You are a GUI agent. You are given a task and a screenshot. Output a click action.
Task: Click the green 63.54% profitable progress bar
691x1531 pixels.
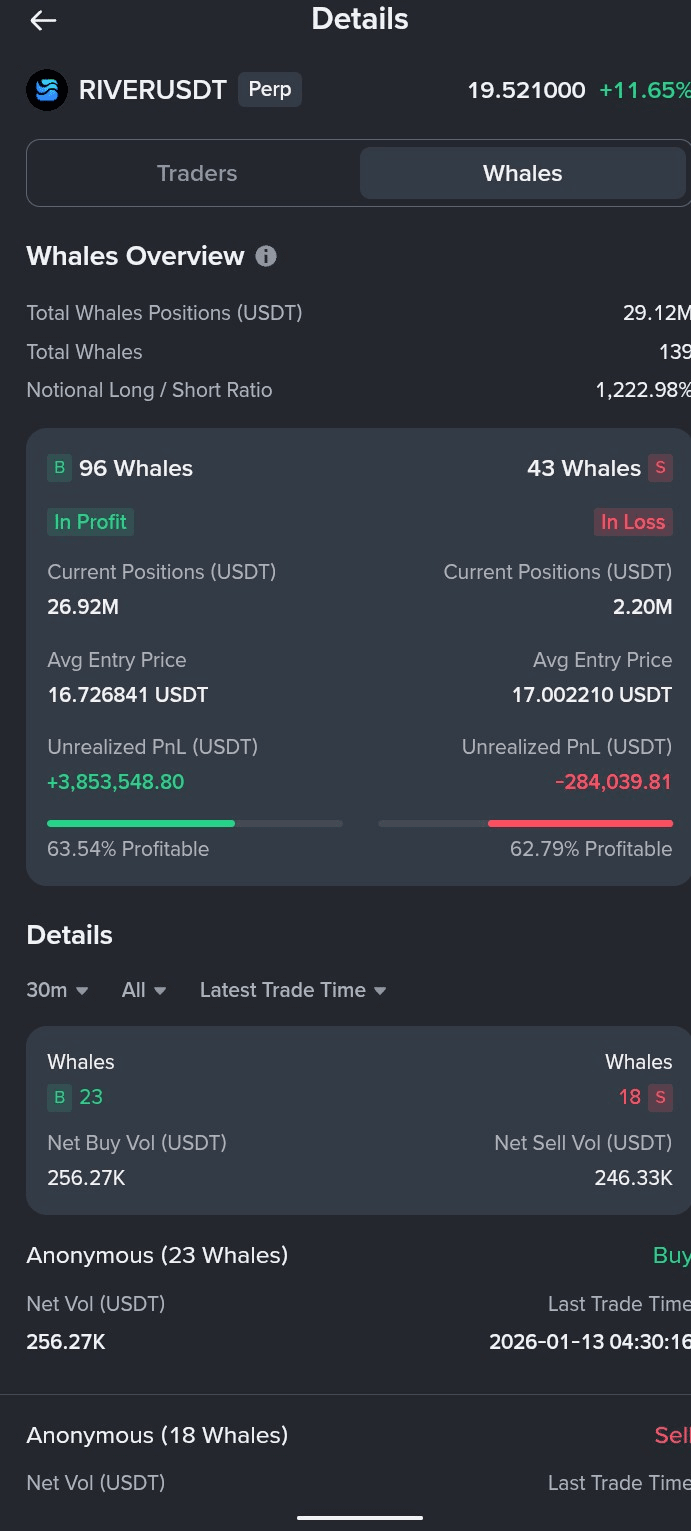click(141, 823)
